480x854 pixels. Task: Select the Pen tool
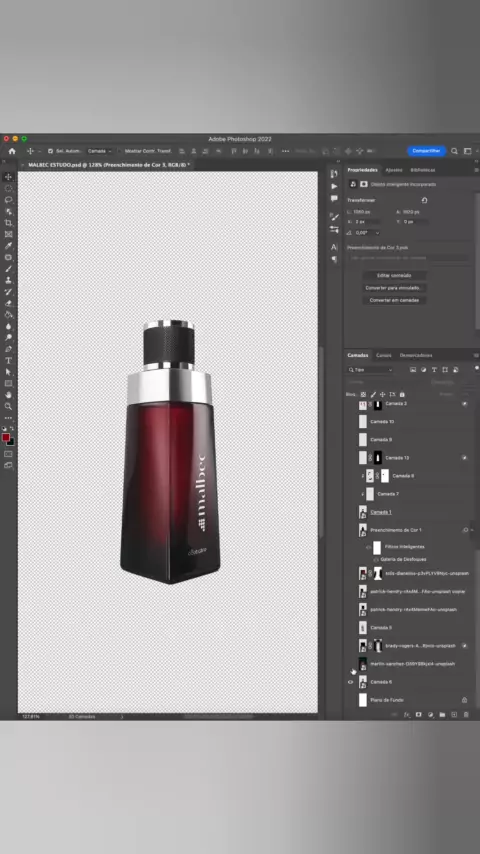8,349
